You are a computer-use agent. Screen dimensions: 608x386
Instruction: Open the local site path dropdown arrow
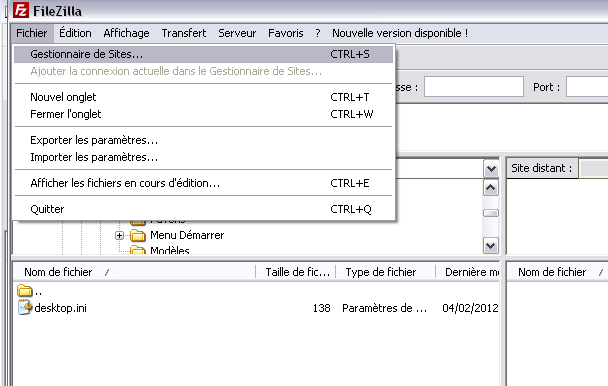pos(491,169)
